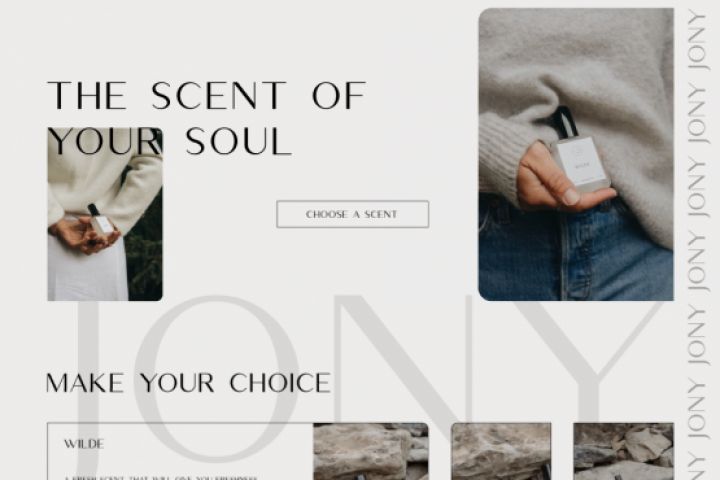Viewport: 720px width, 480px height.
Task: Select the middle rock product image
Action: click(501, 452)
